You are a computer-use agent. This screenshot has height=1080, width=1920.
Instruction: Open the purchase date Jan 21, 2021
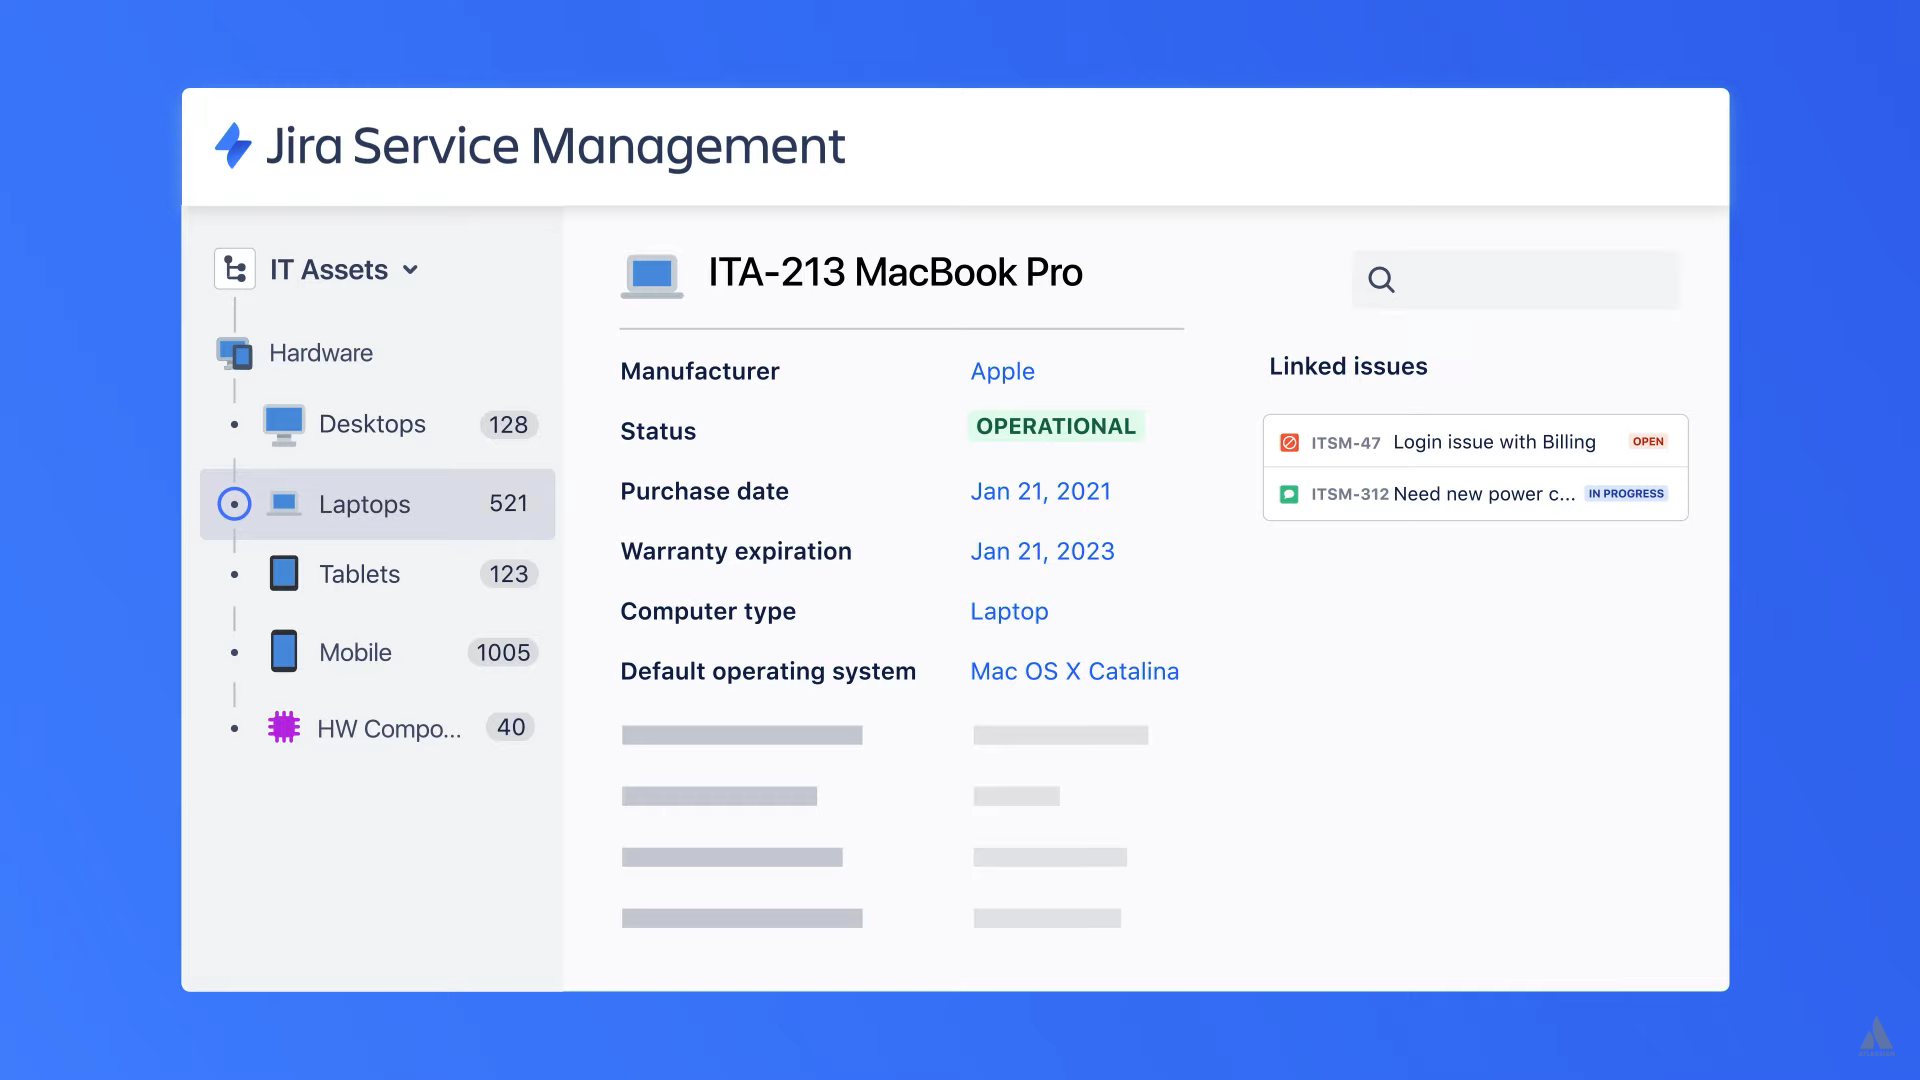[1040, 491]
